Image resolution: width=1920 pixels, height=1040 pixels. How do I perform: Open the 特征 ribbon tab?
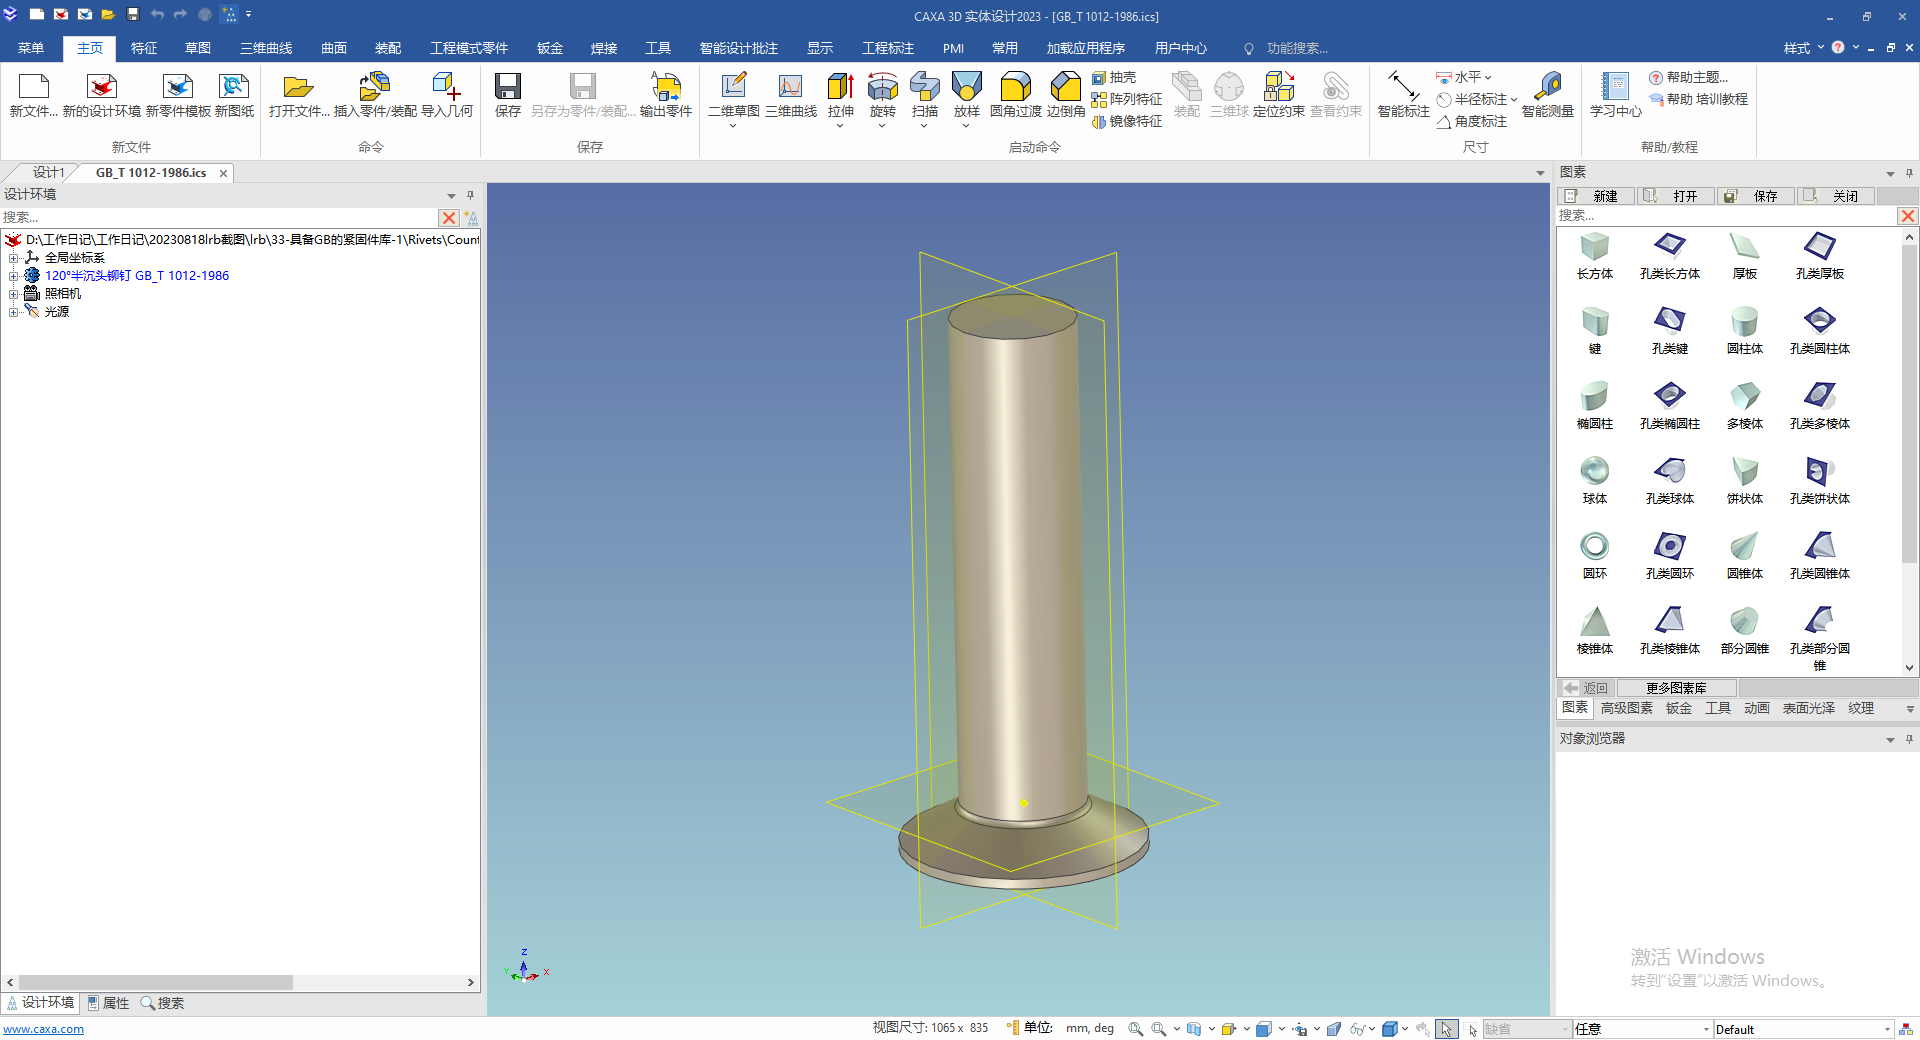point(144,48)
